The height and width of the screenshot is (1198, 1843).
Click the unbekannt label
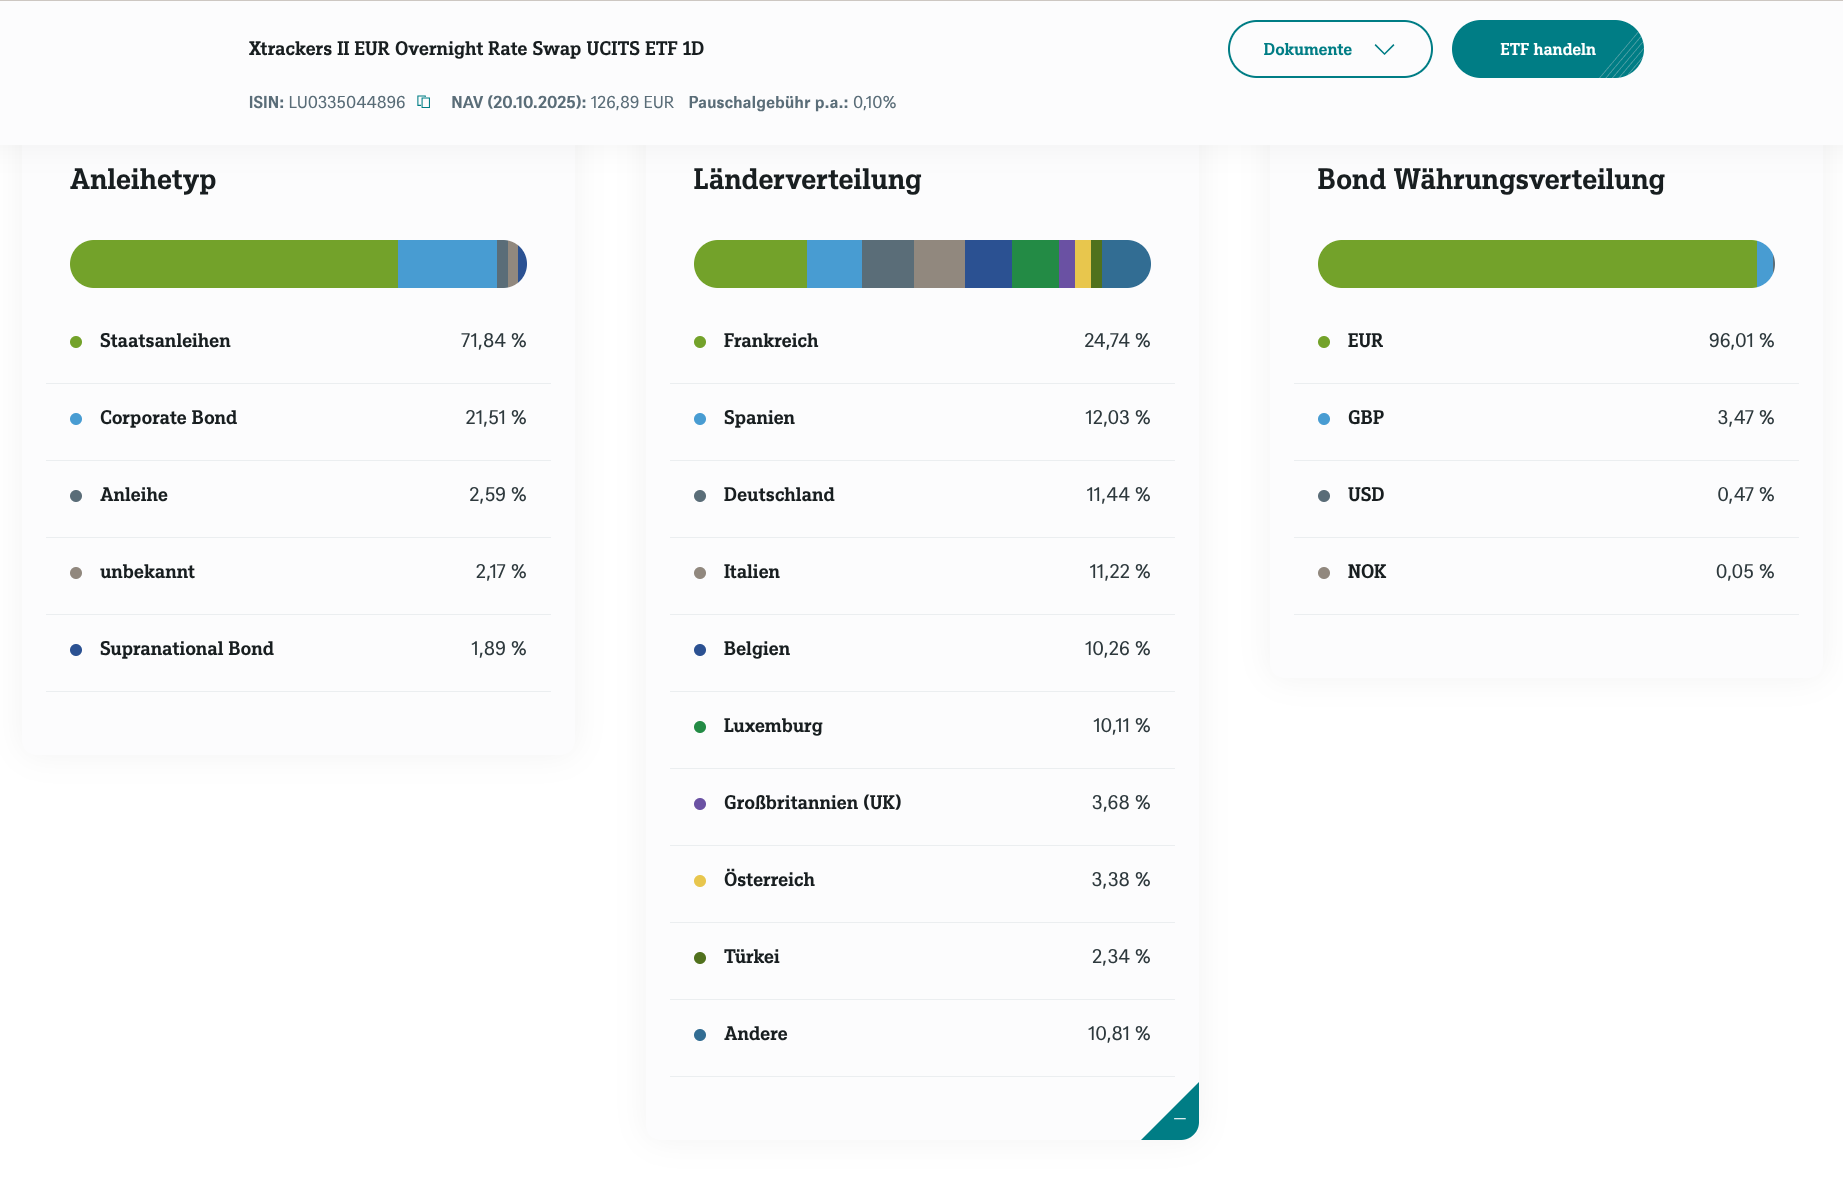[147, 572]
